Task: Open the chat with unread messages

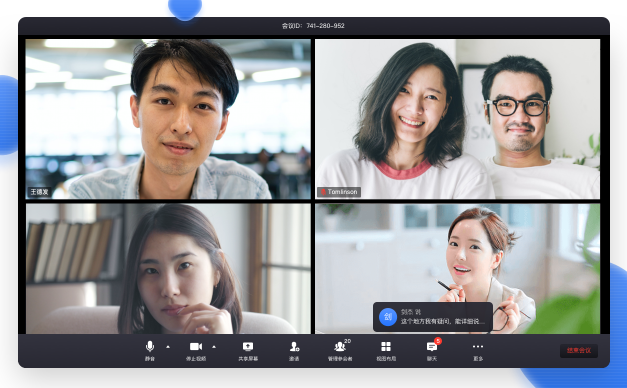Action: click(x=432, y=351)
